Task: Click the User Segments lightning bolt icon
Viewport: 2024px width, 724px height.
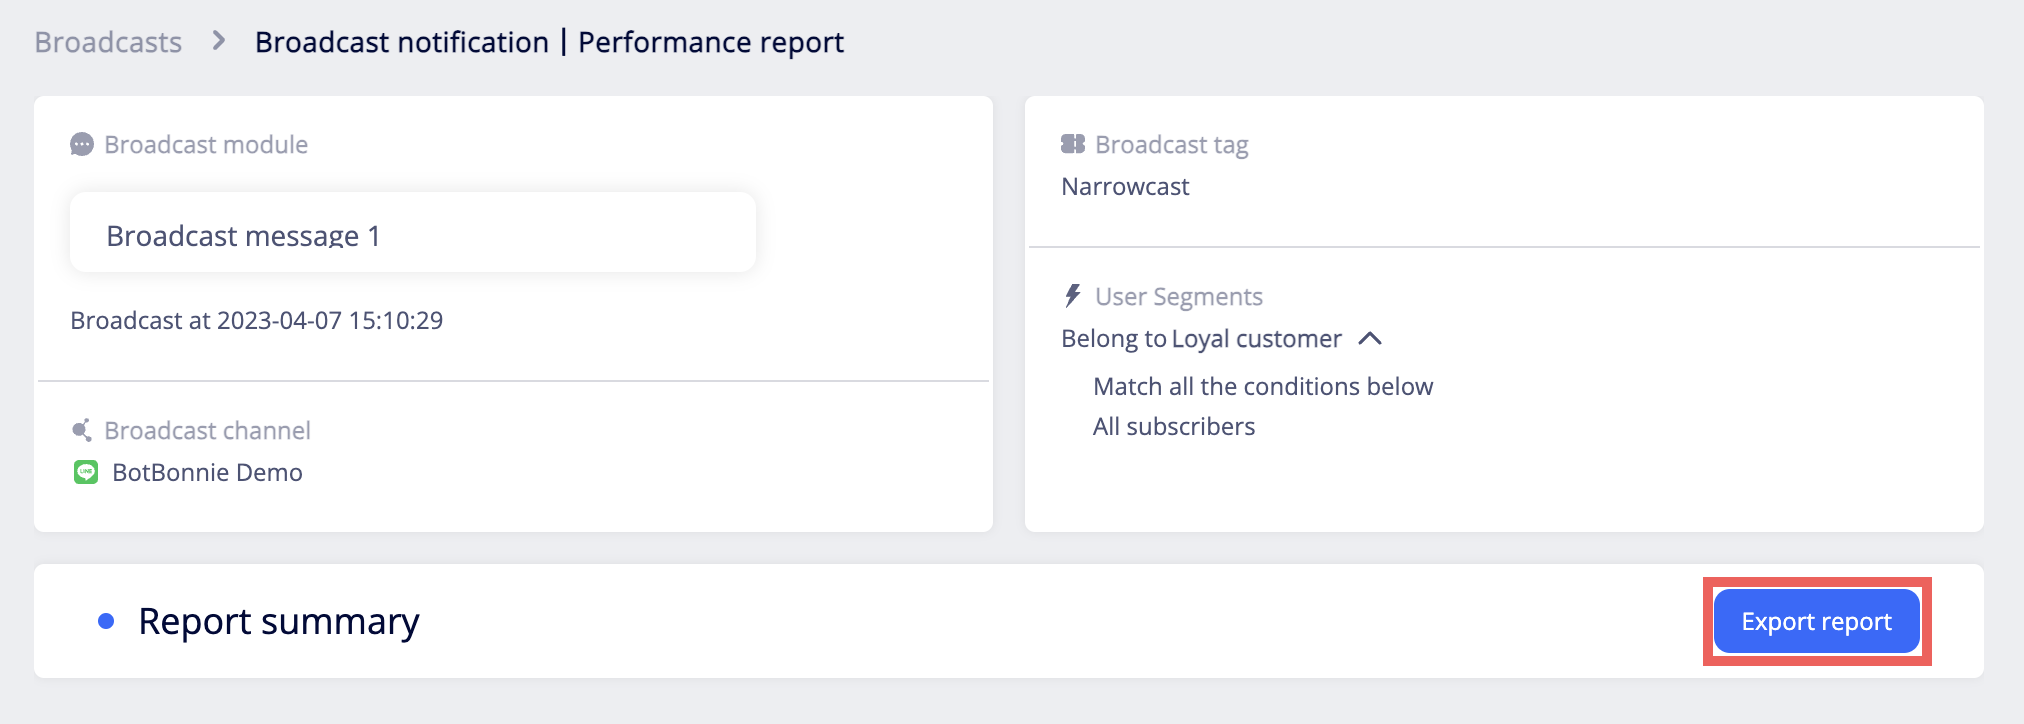Action: coord(1073,296)
